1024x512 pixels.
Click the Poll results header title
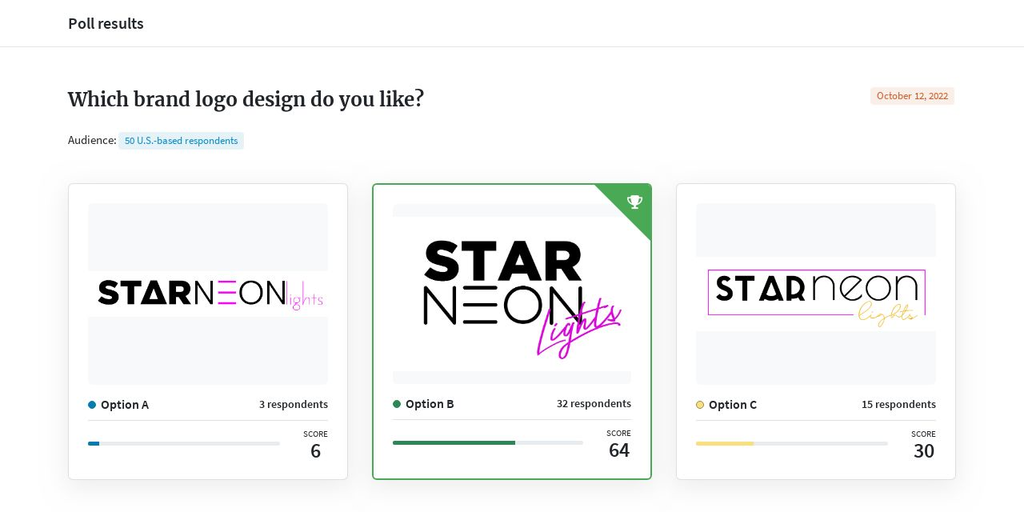[106, 23]
